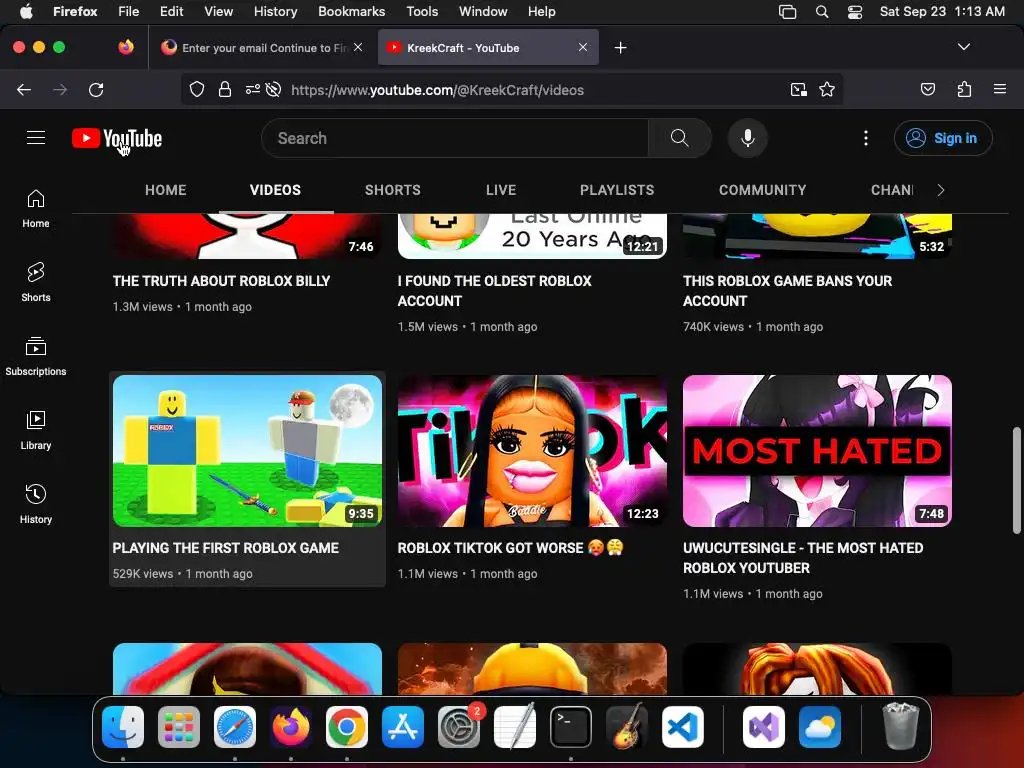Open Terminal from the Dock
Image resolution: width=1024 pixels, height=768 pixels.
click(x=571, y=727)
